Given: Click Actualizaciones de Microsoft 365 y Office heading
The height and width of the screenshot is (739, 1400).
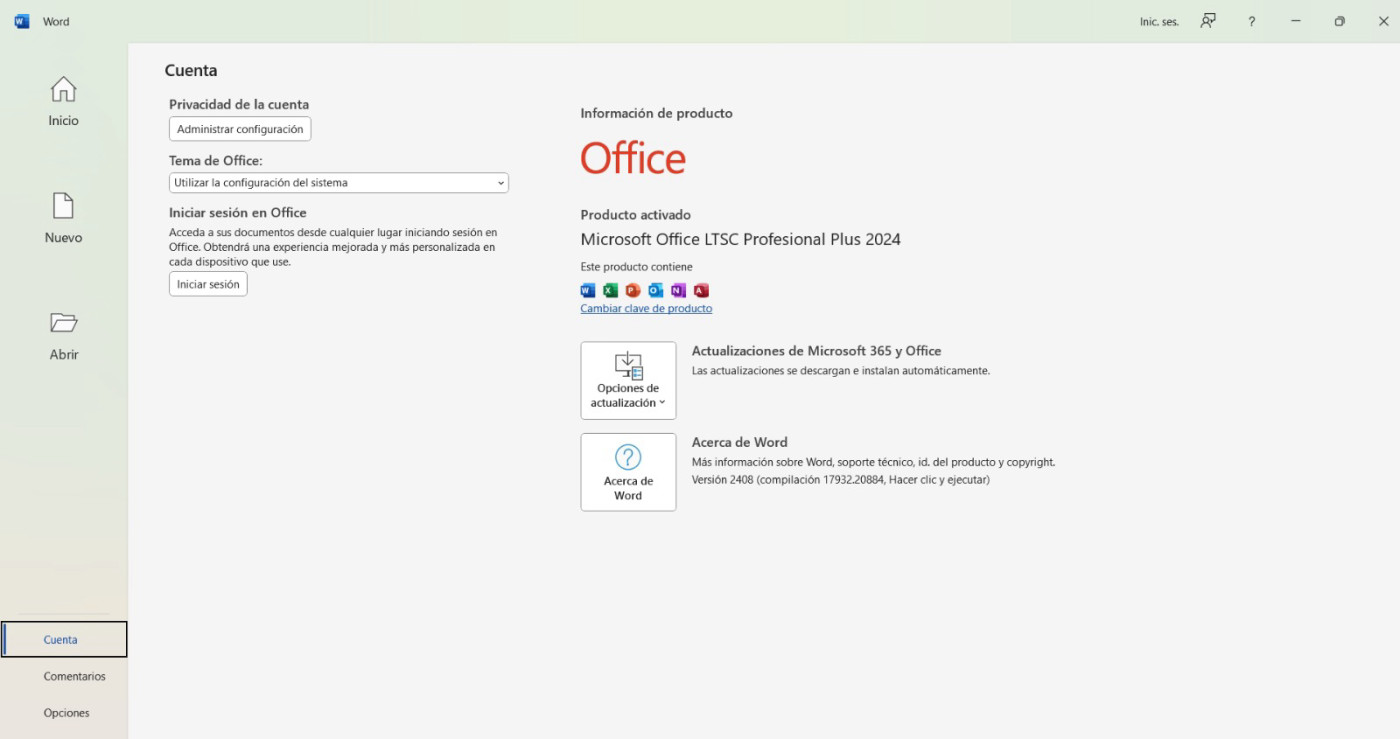Looking at the screenshot, I should (x=816, y=351).
